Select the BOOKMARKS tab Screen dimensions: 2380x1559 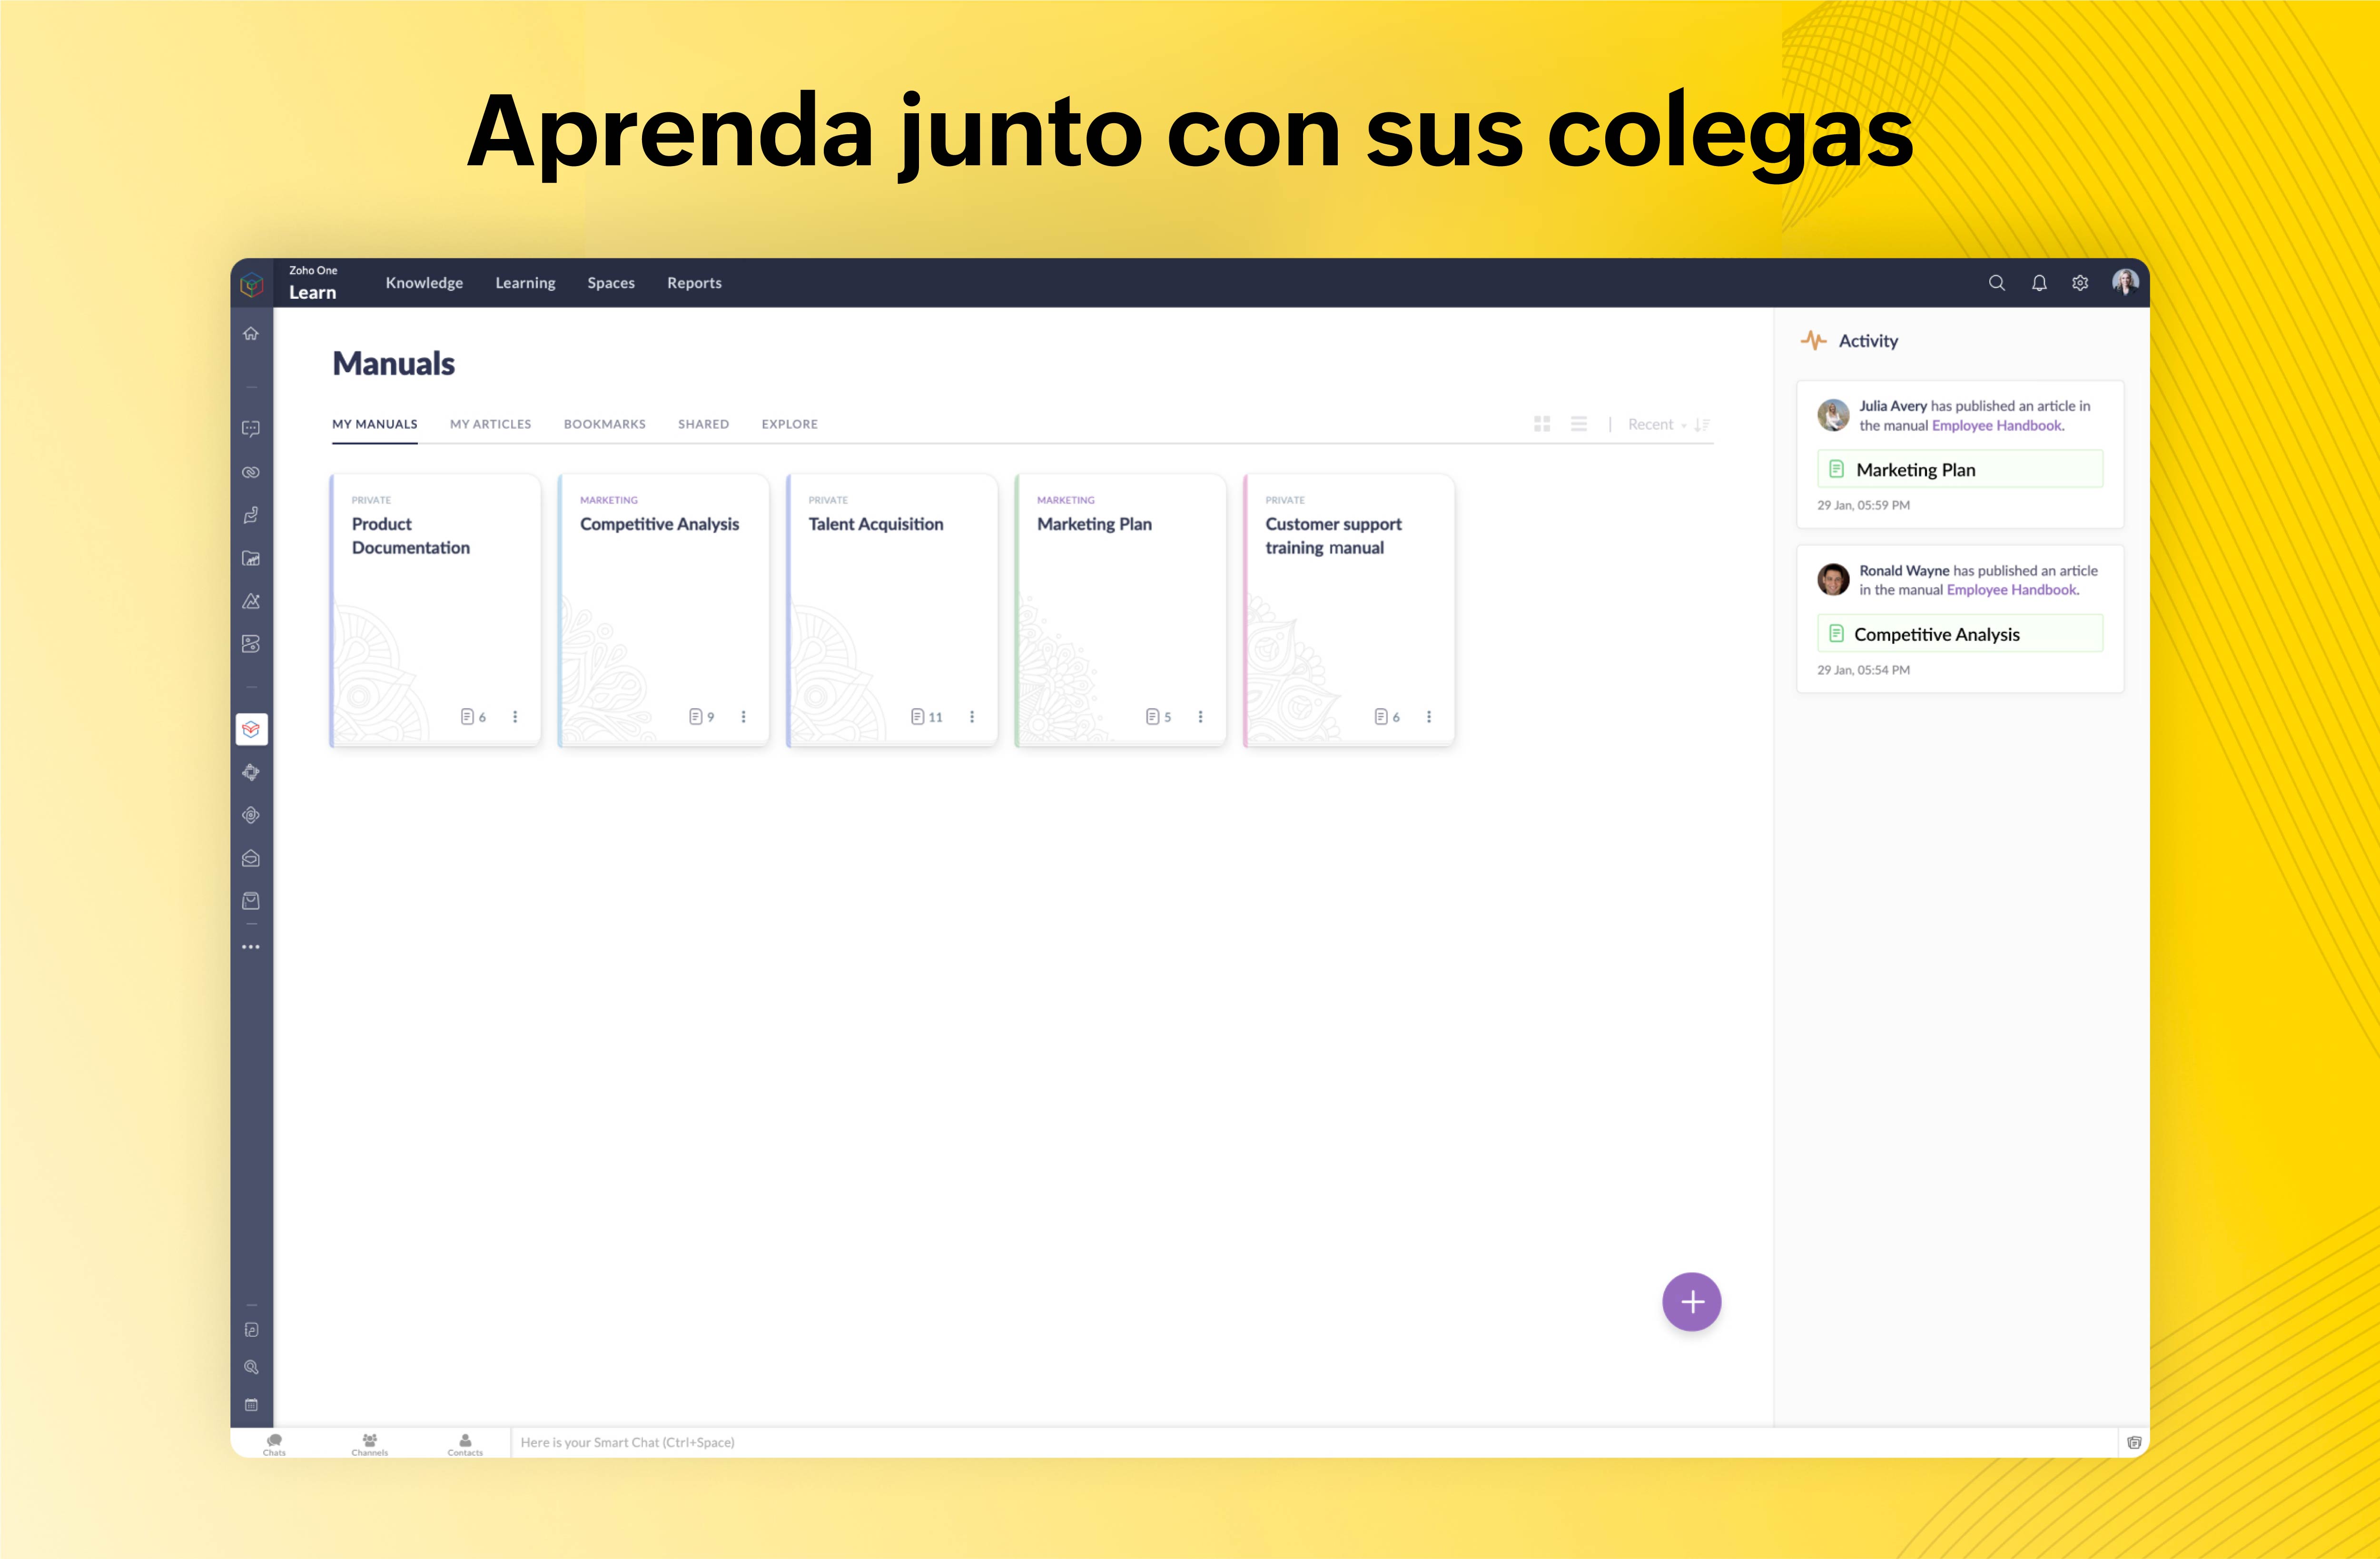pos(604,423)
